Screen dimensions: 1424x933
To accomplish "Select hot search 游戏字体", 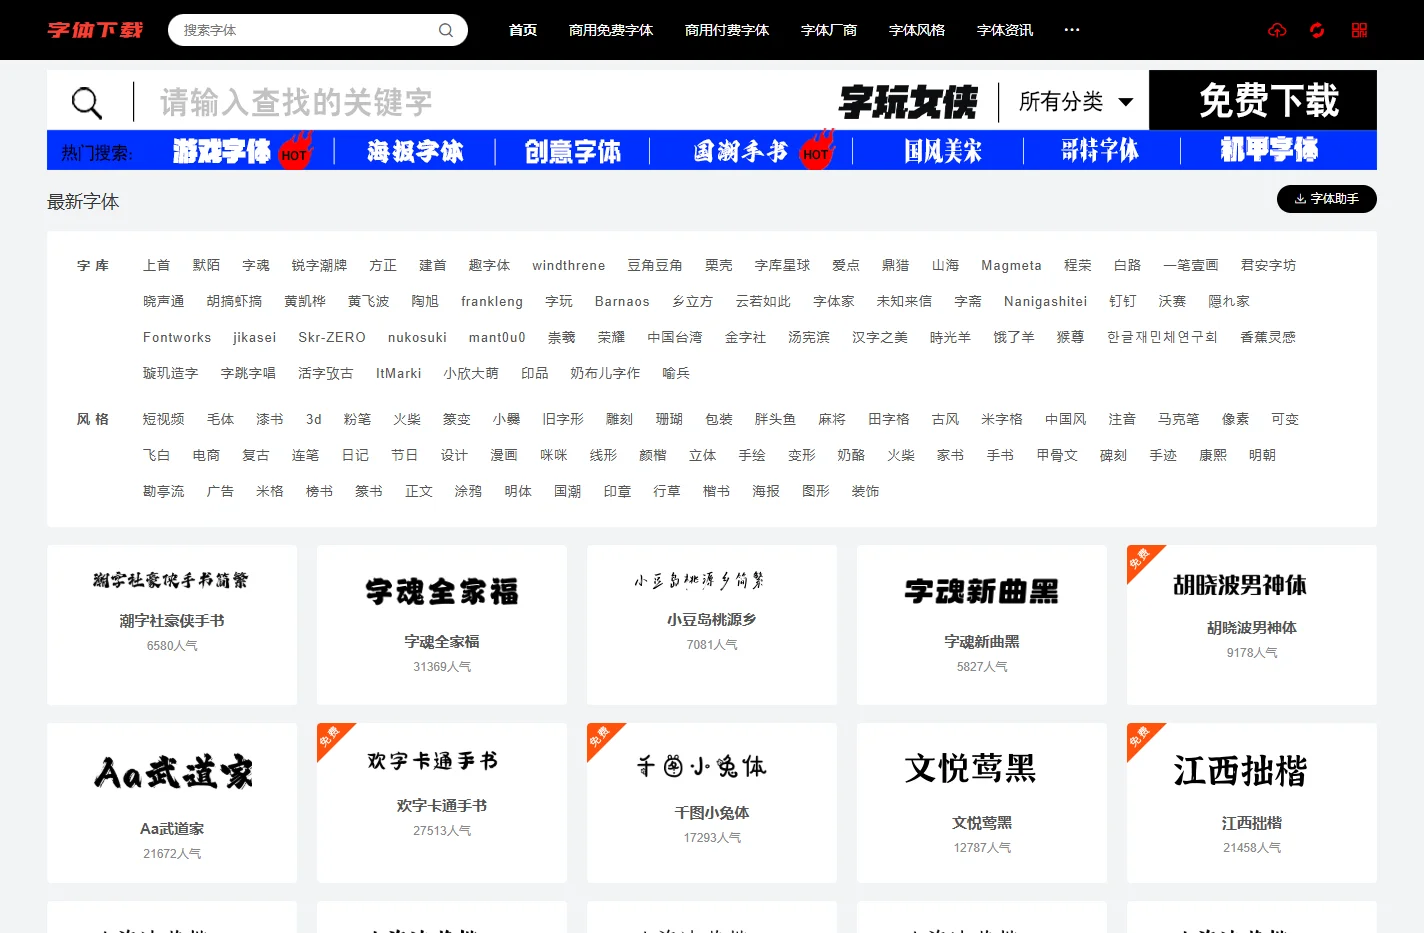I will [222, 151].
